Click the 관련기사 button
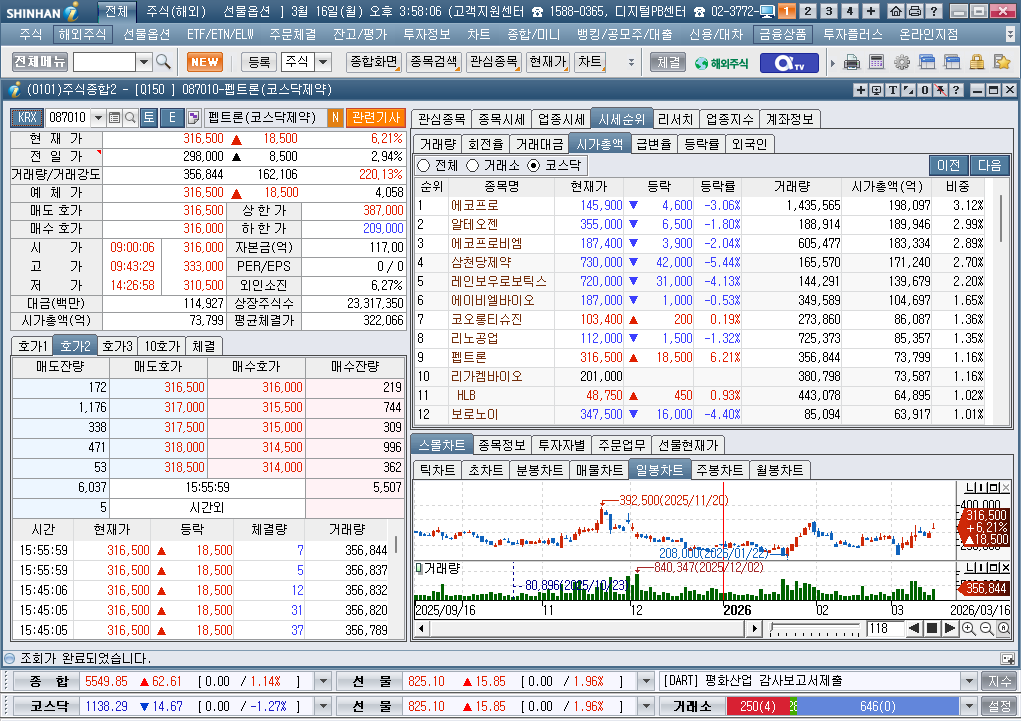1021x721 pixels. [x=376, y=118]
